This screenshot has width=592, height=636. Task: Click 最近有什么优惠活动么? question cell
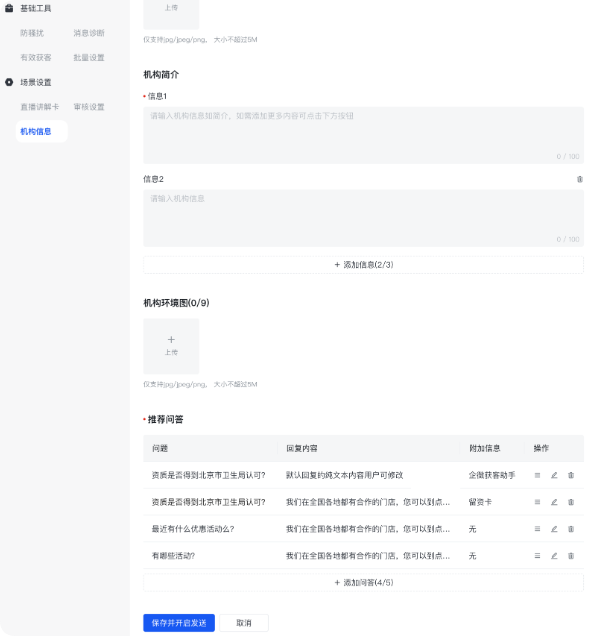pyautogui.click(x=193, y=529)
